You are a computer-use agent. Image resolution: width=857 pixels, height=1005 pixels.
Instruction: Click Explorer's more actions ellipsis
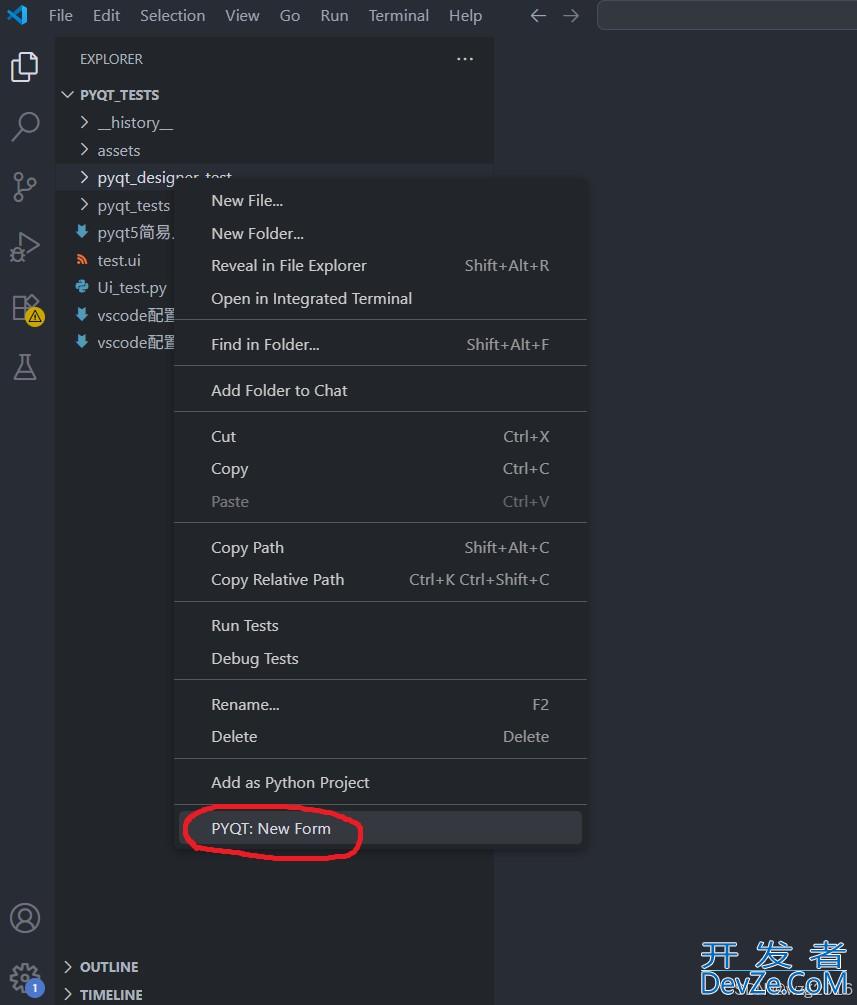tap(465, 59)
